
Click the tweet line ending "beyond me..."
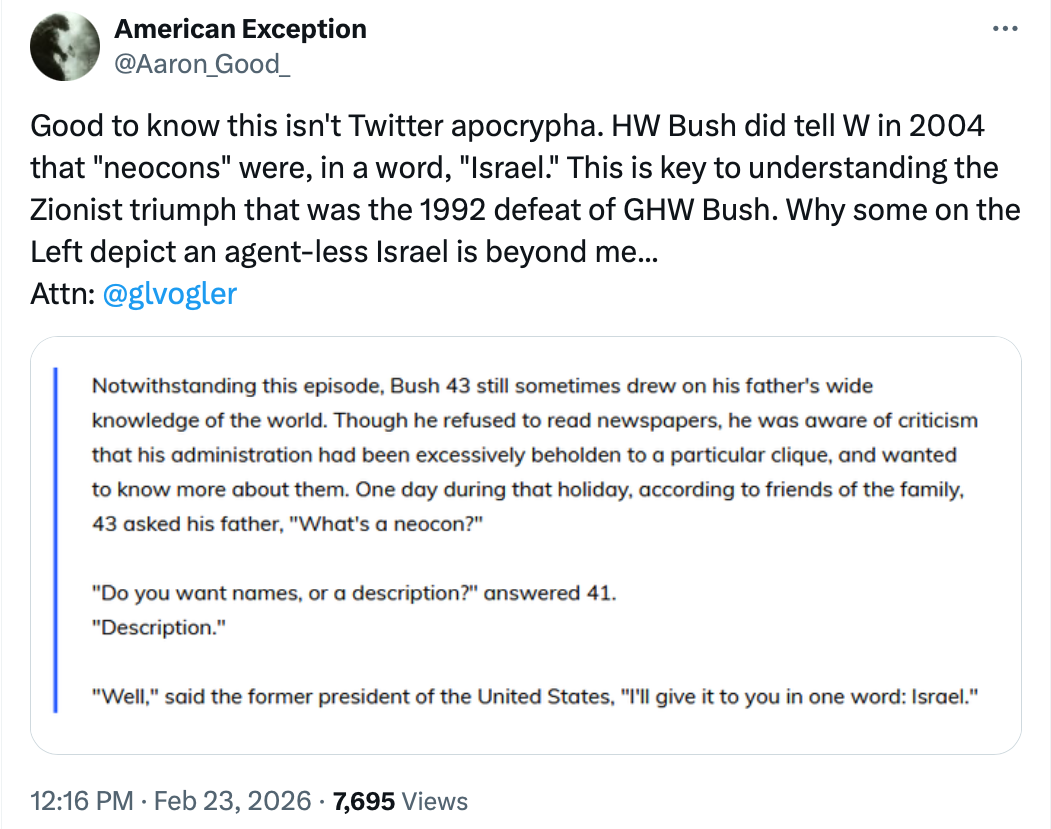(344, 252)
